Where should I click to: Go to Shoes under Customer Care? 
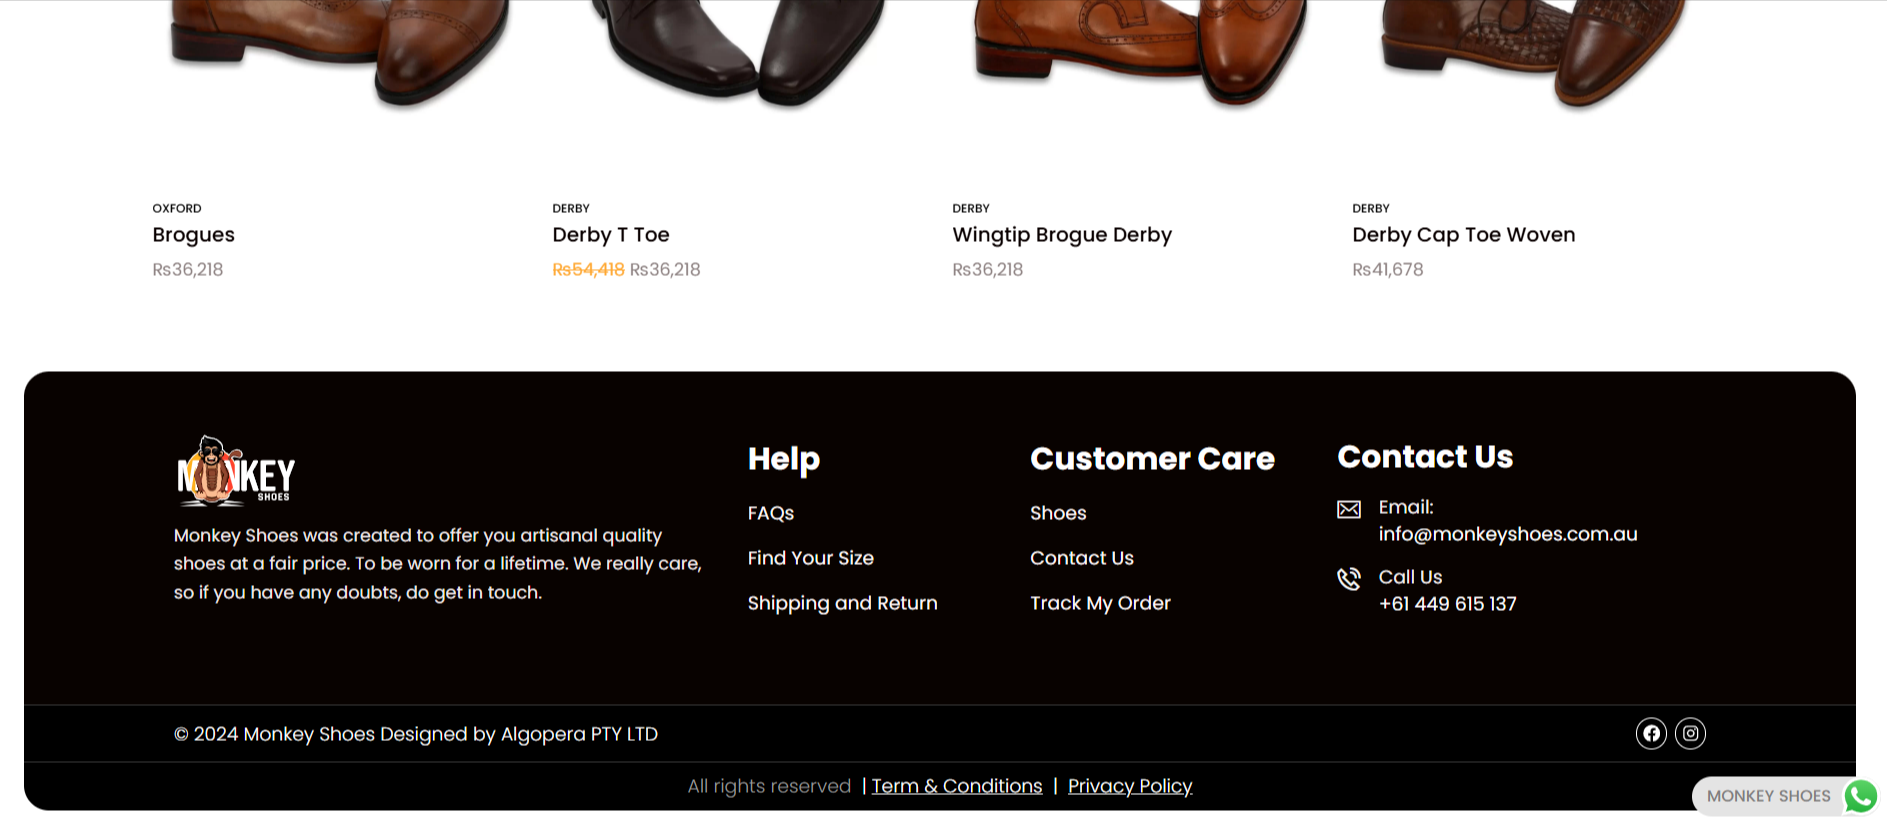(1058, 513)
